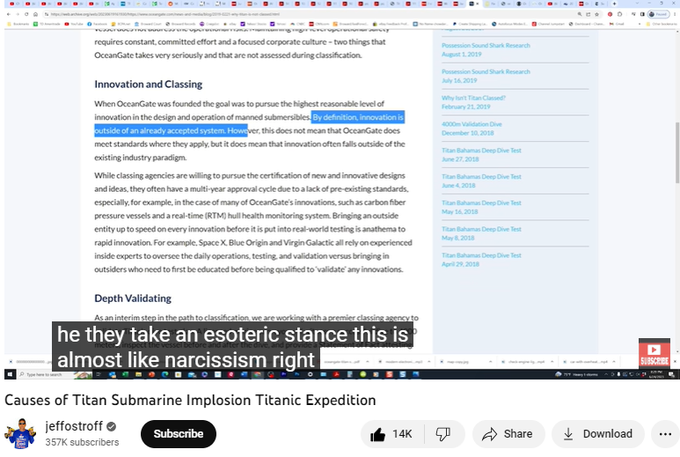This screenshot has width=680, height=457.
Task: Click the page's vertical scrollbar thumb
Action: click(677, 153)
